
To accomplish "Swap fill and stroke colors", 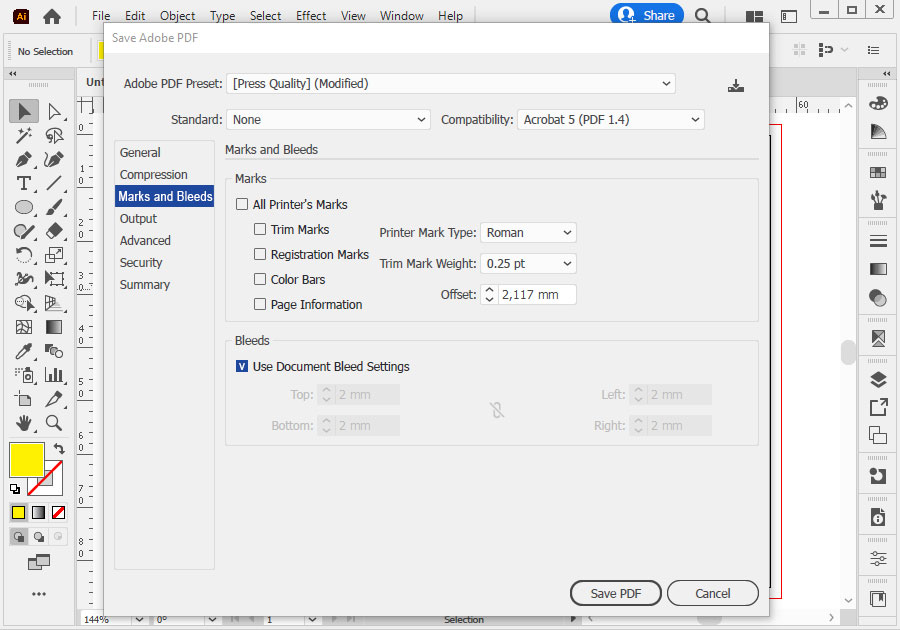I will pos(59,448).
